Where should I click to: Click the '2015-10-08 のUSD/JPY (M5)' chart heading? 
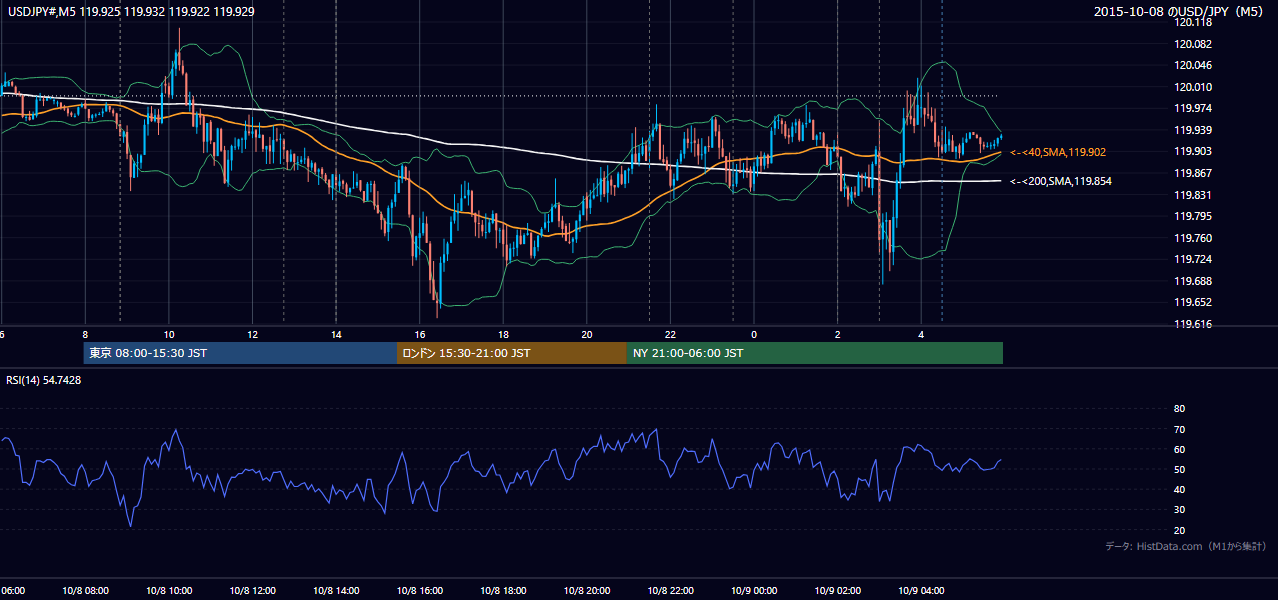(x=1178, y=12)
